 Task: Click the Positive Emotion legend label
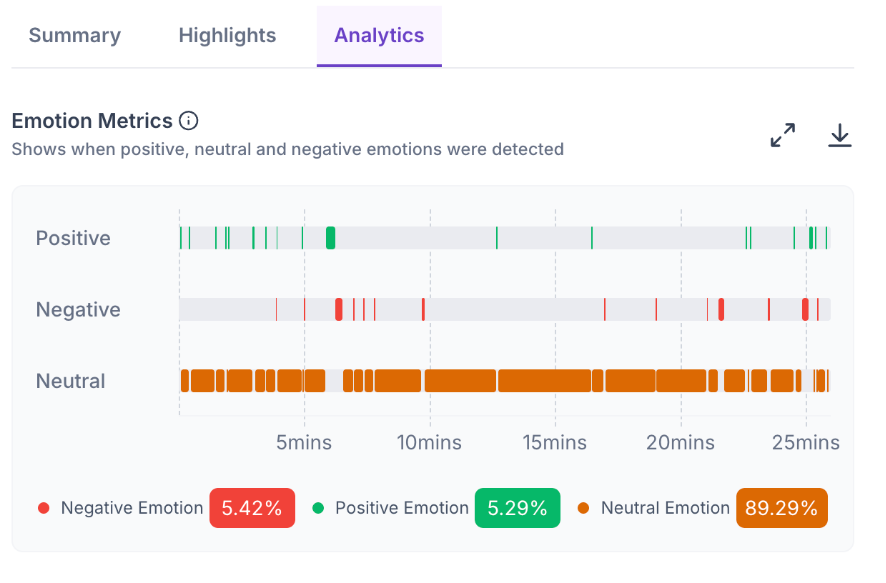coord(402,508)
